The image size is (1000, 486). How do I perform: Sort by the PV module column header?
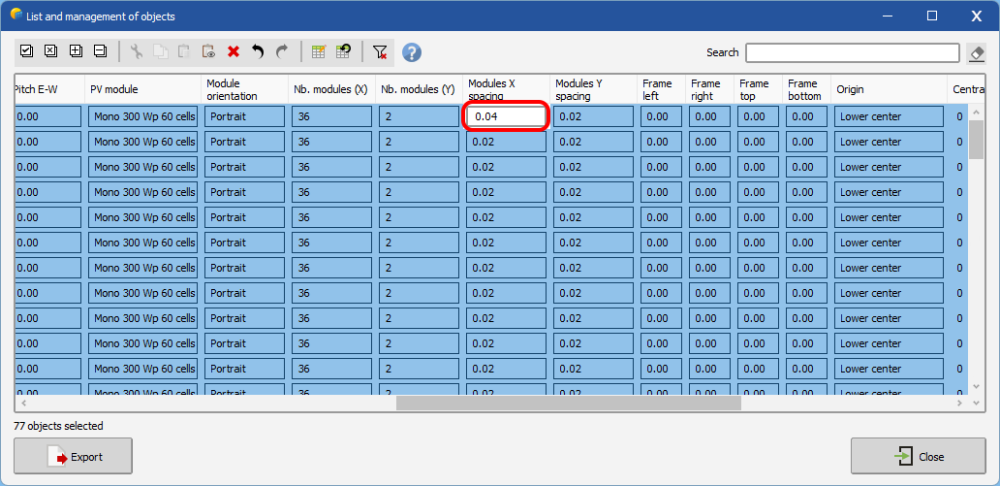(142, 90)
